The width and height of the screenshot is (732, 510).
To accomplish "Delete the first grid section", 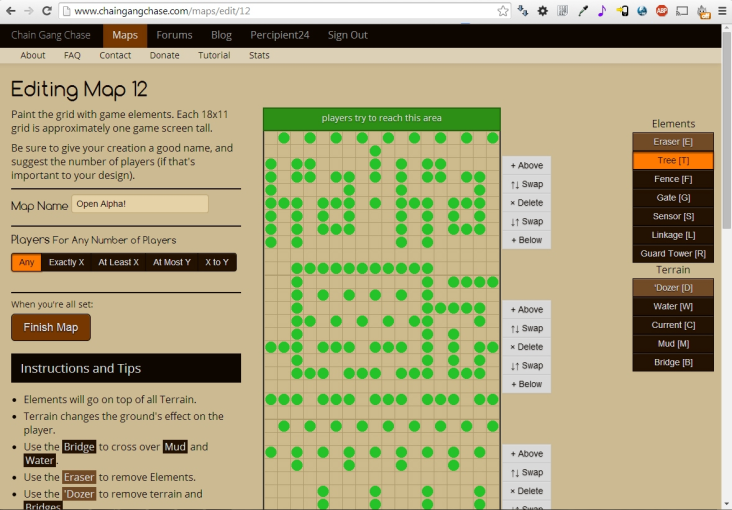I will coord(527,203).
